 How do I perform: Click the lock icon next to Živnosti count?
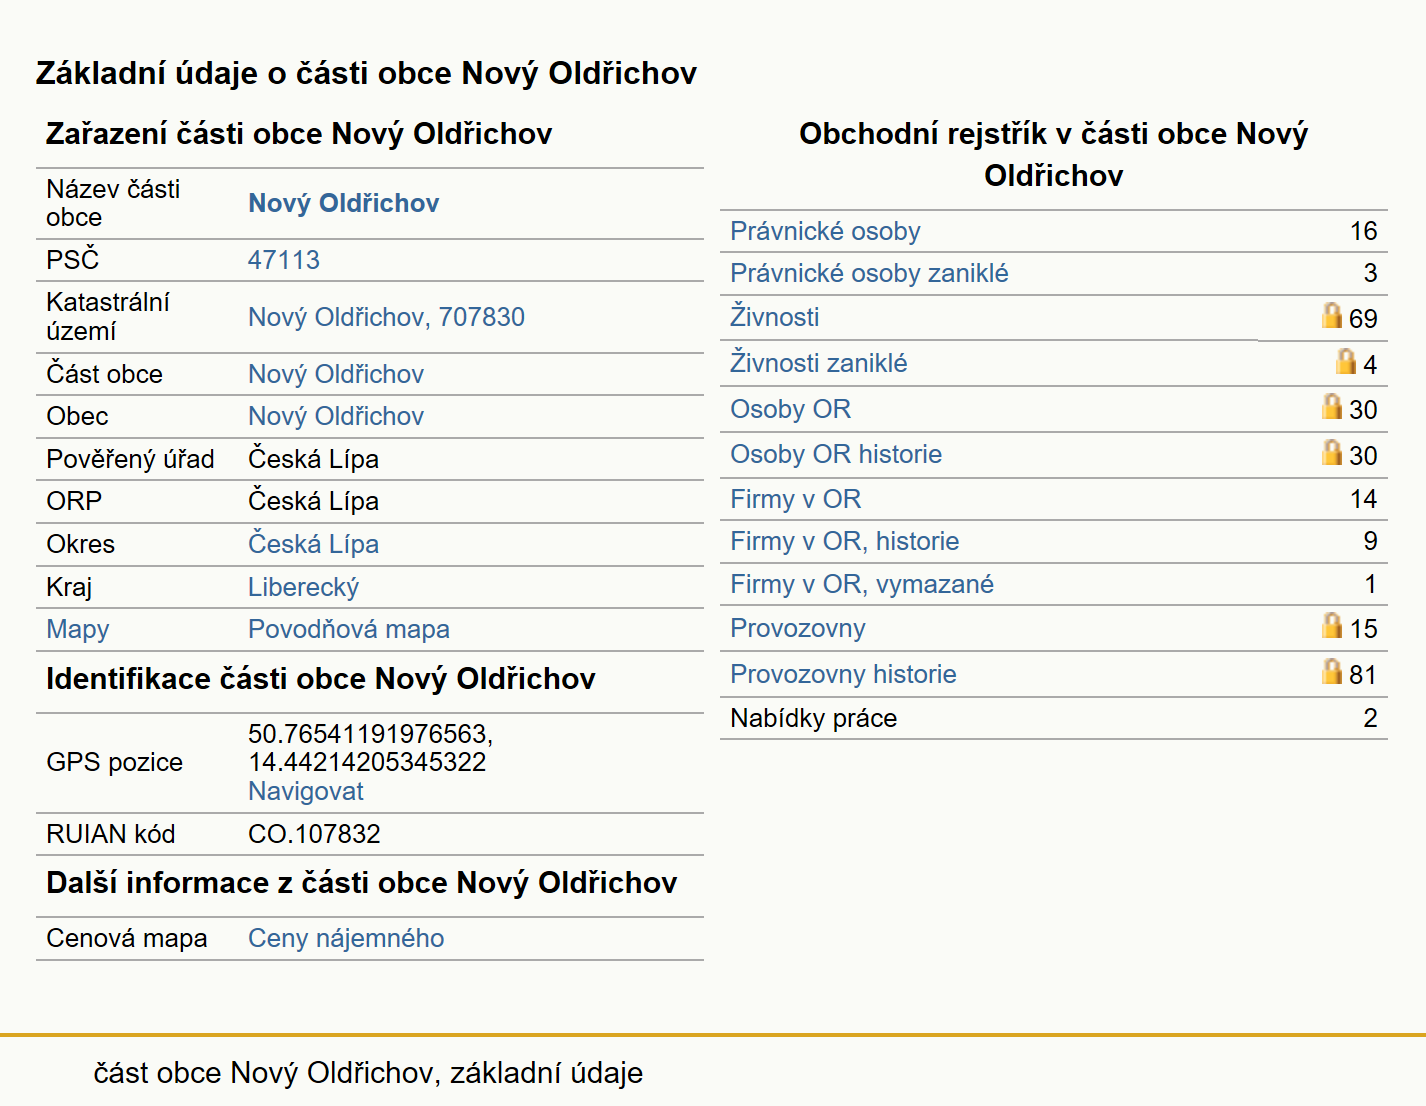[x=1331, y=316]
